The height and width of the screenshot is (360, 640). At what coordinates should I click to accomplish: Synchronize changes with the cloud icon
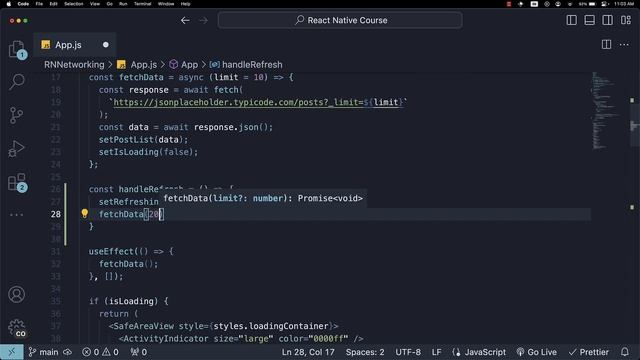68,352
